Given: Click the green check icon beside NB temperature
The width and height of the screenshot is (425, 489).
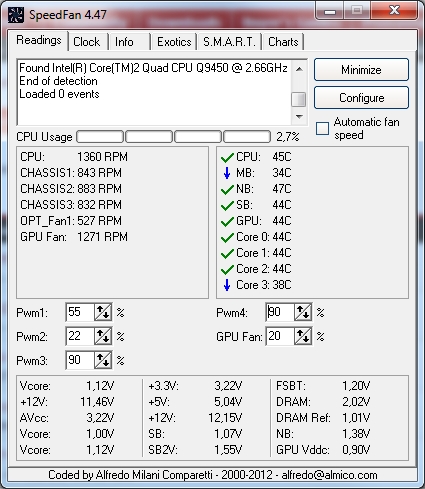Looking at the screenshot, I should [227, 189].
